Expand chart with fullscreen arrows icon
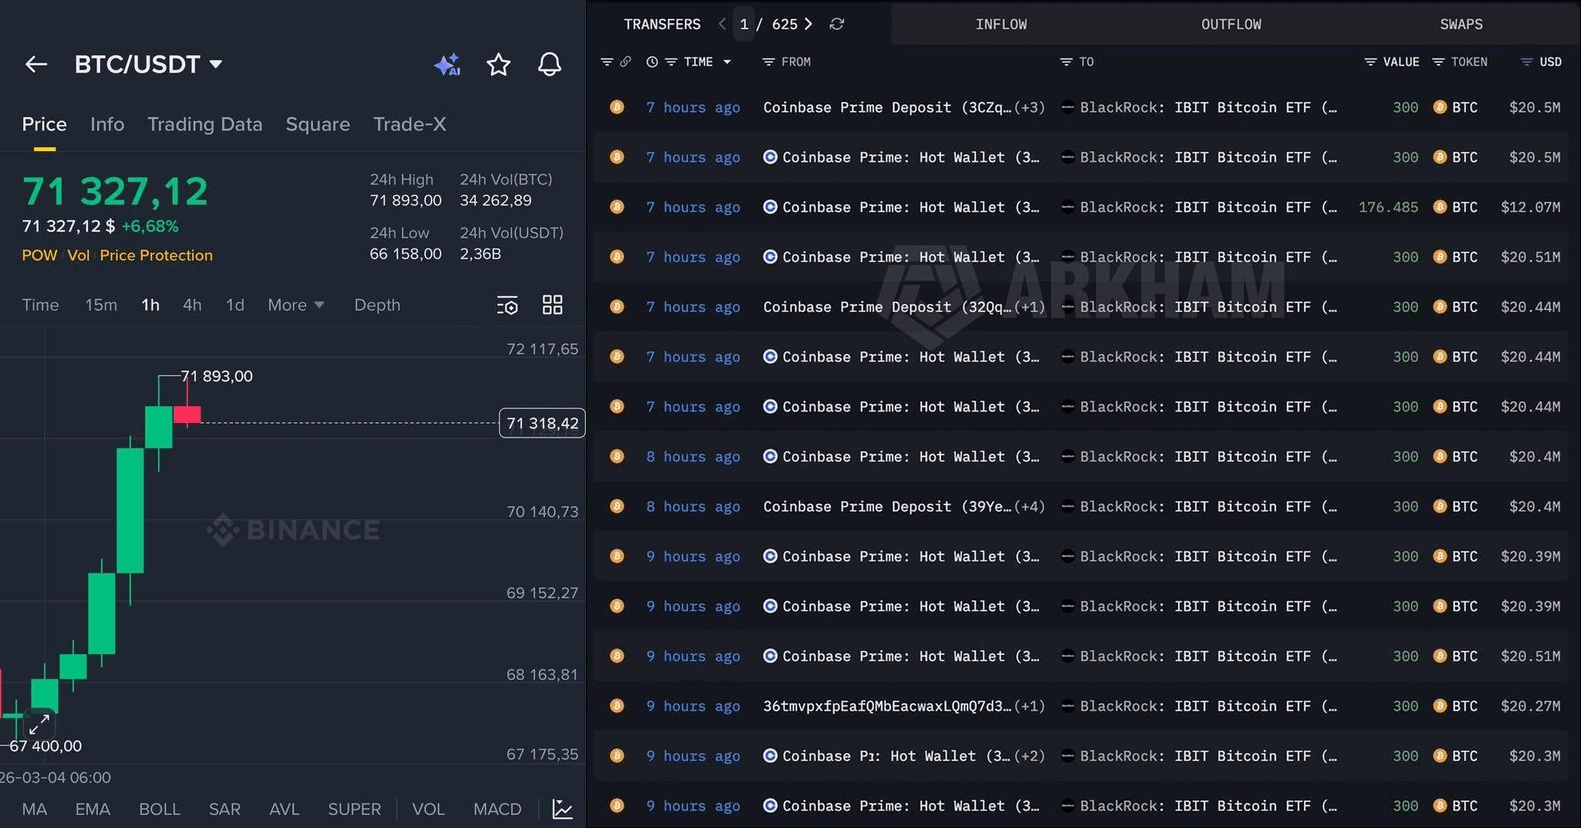The image size is (1581, 828). (x=39, y=724)
